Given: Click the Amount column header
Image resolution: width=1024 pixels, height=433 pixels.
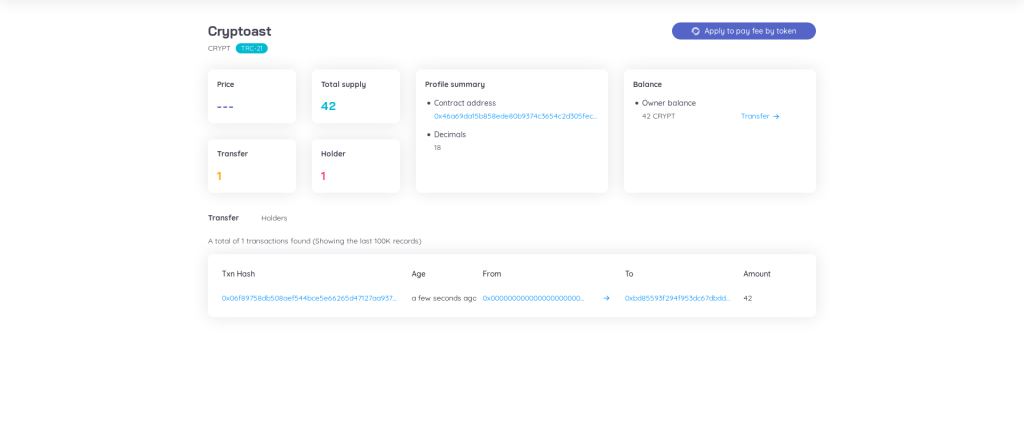Looking at the screenshot, I should (x=756, y=274).
